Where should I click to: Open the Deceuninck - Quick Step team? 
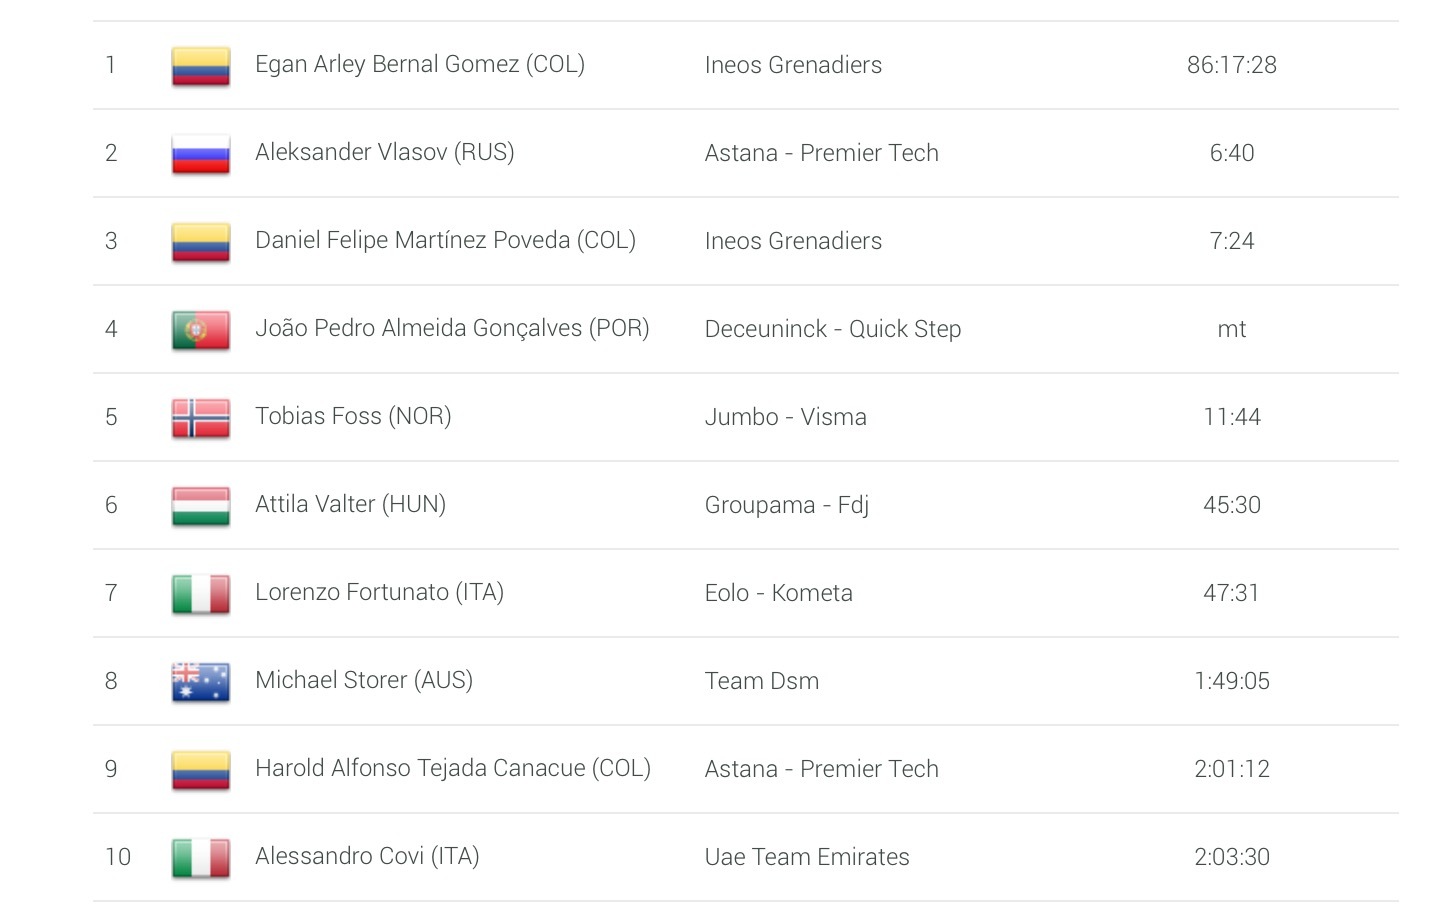click(832, 329)
